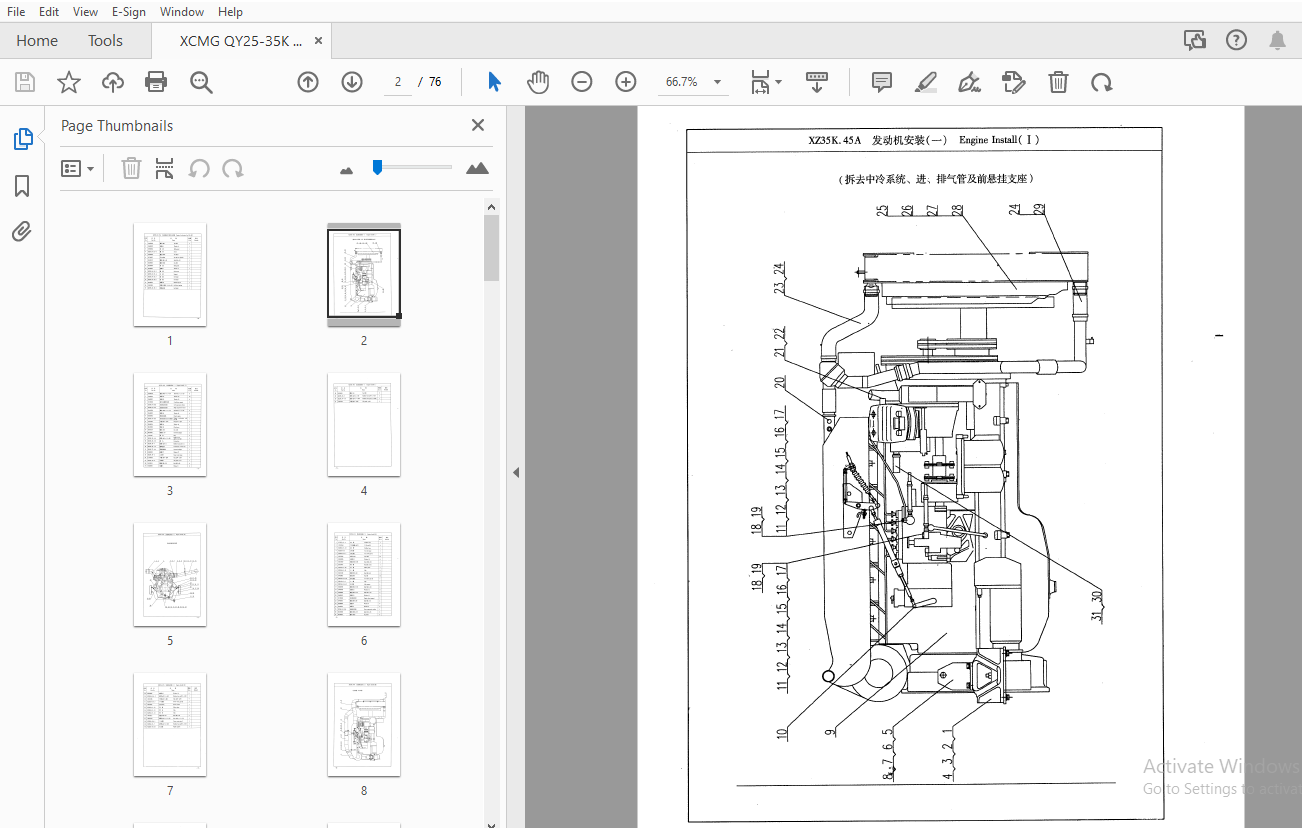Select page 4 thumbnail
The height and width of the screenshot is (828, 1302).
(364, 425)
